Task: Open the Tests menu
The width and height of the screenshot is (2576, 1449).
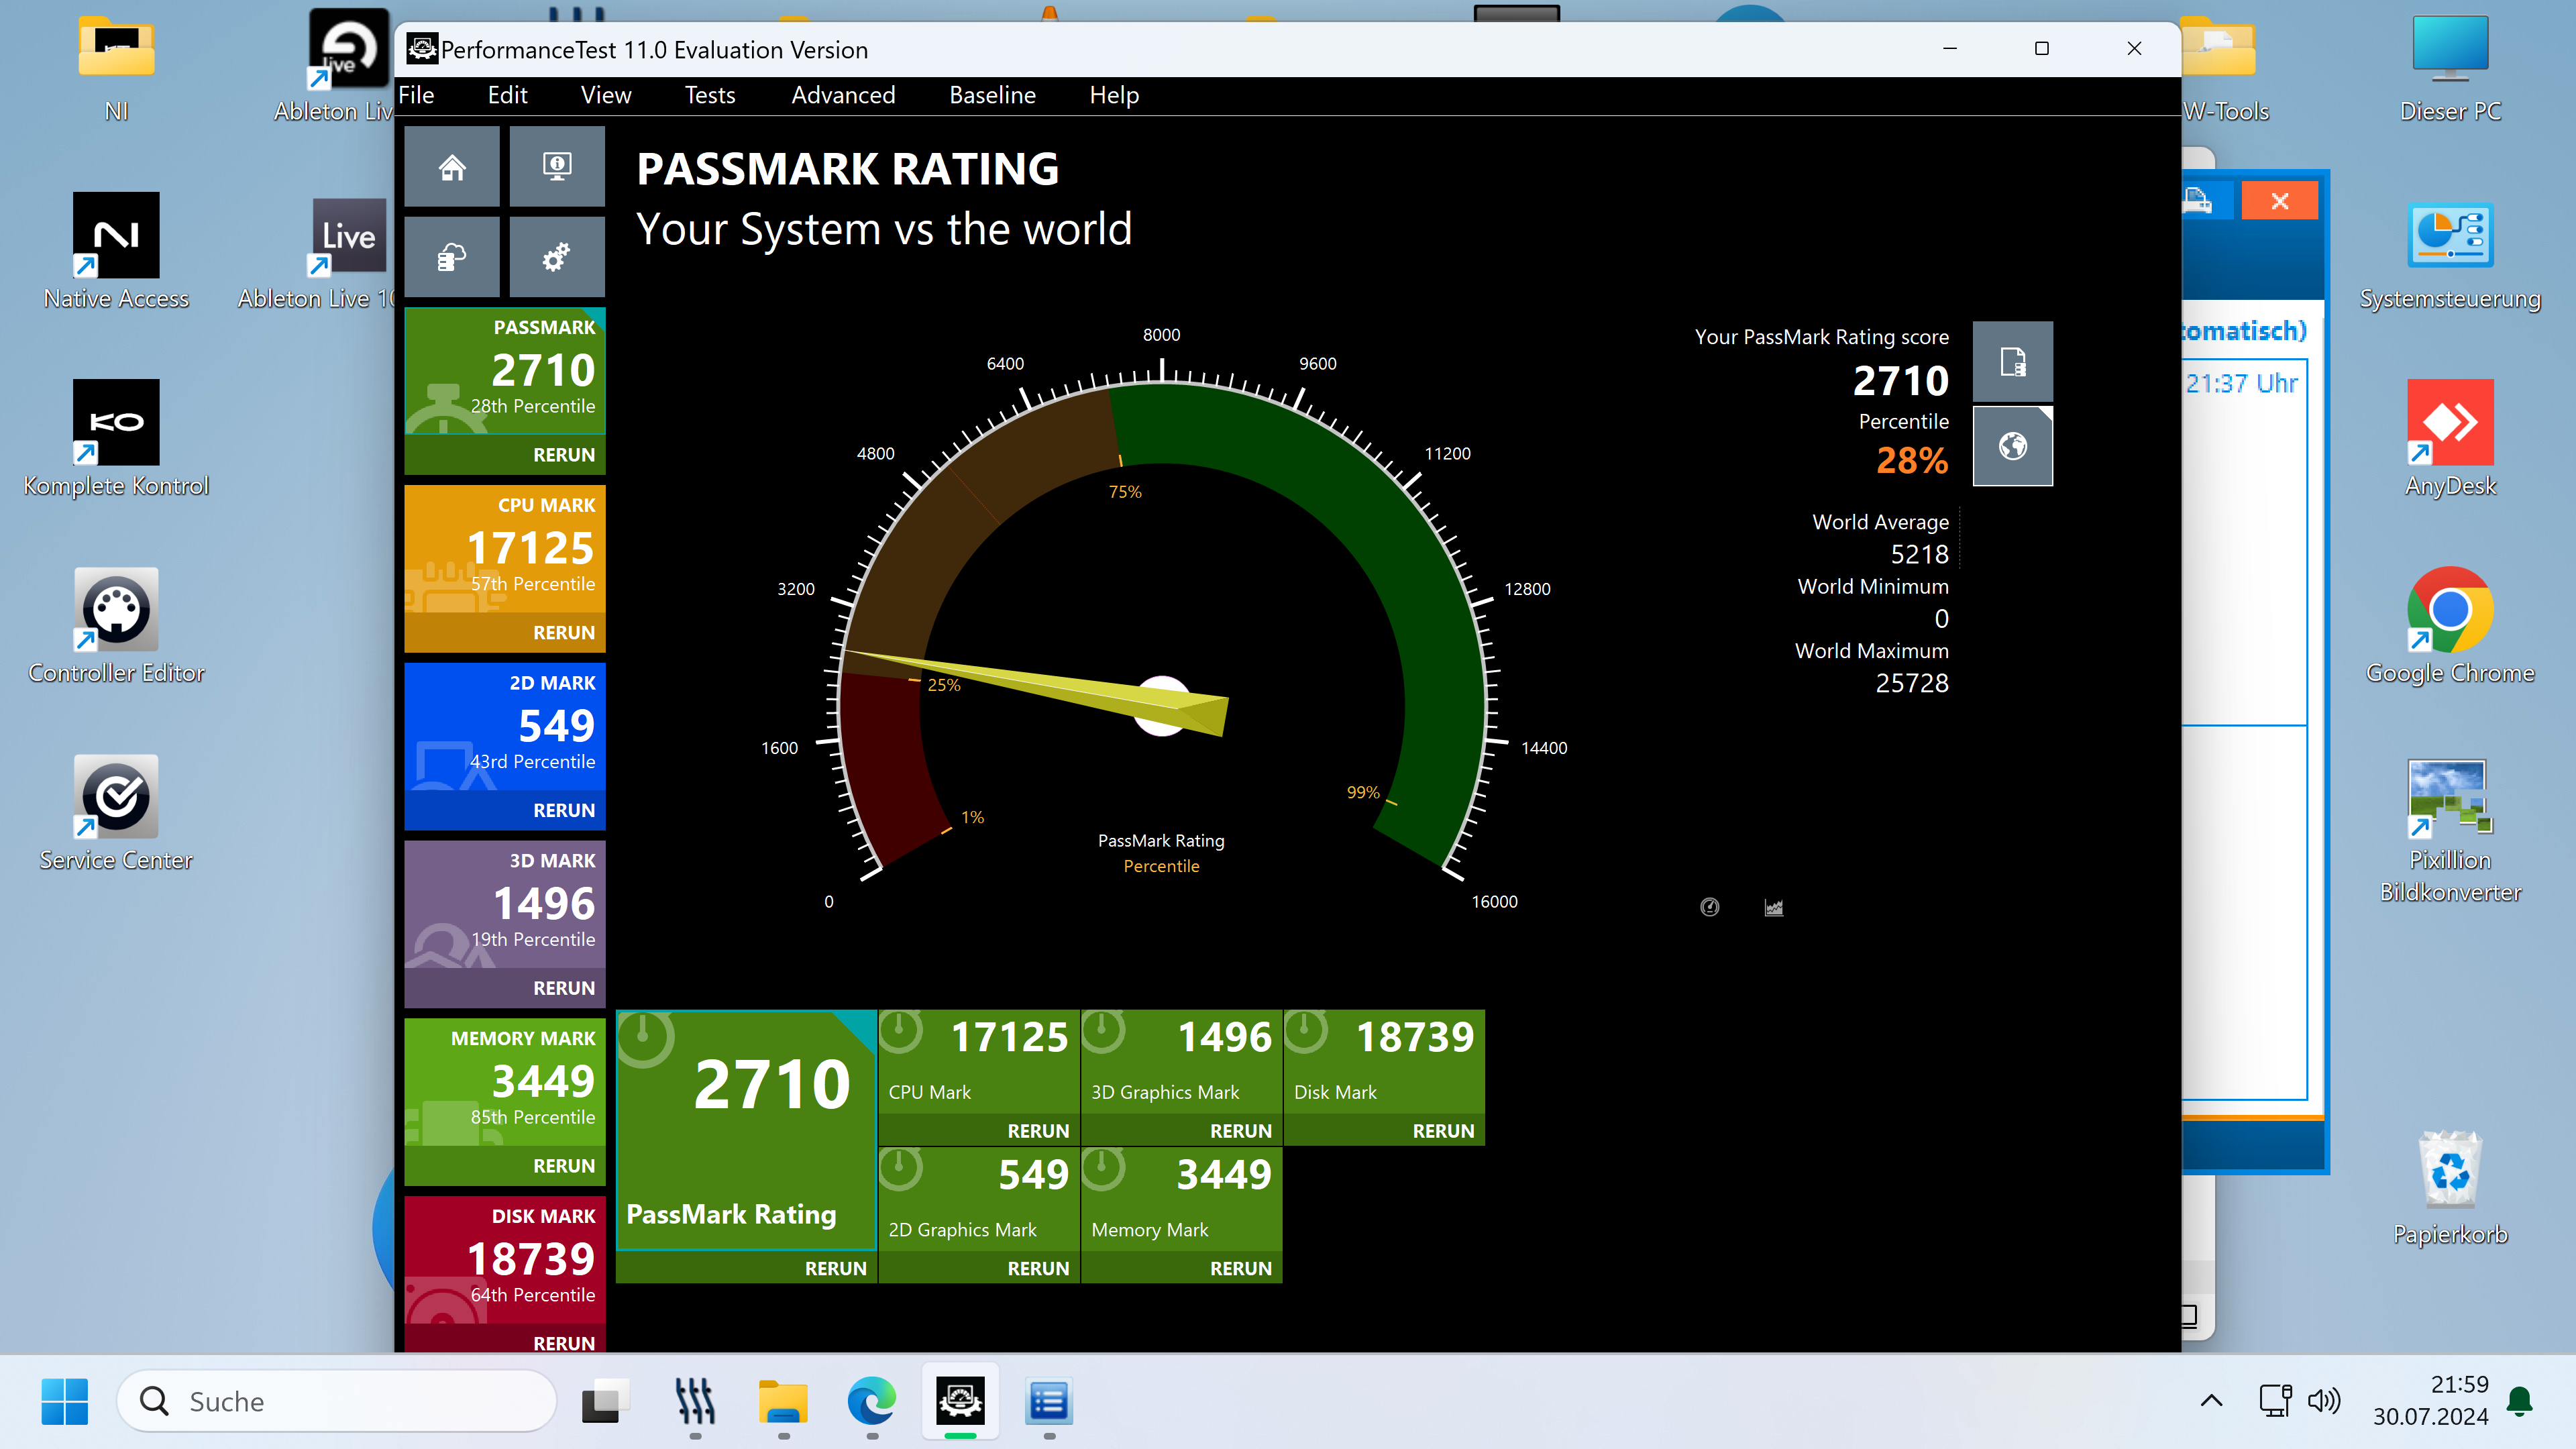Action: click(709, 95)
